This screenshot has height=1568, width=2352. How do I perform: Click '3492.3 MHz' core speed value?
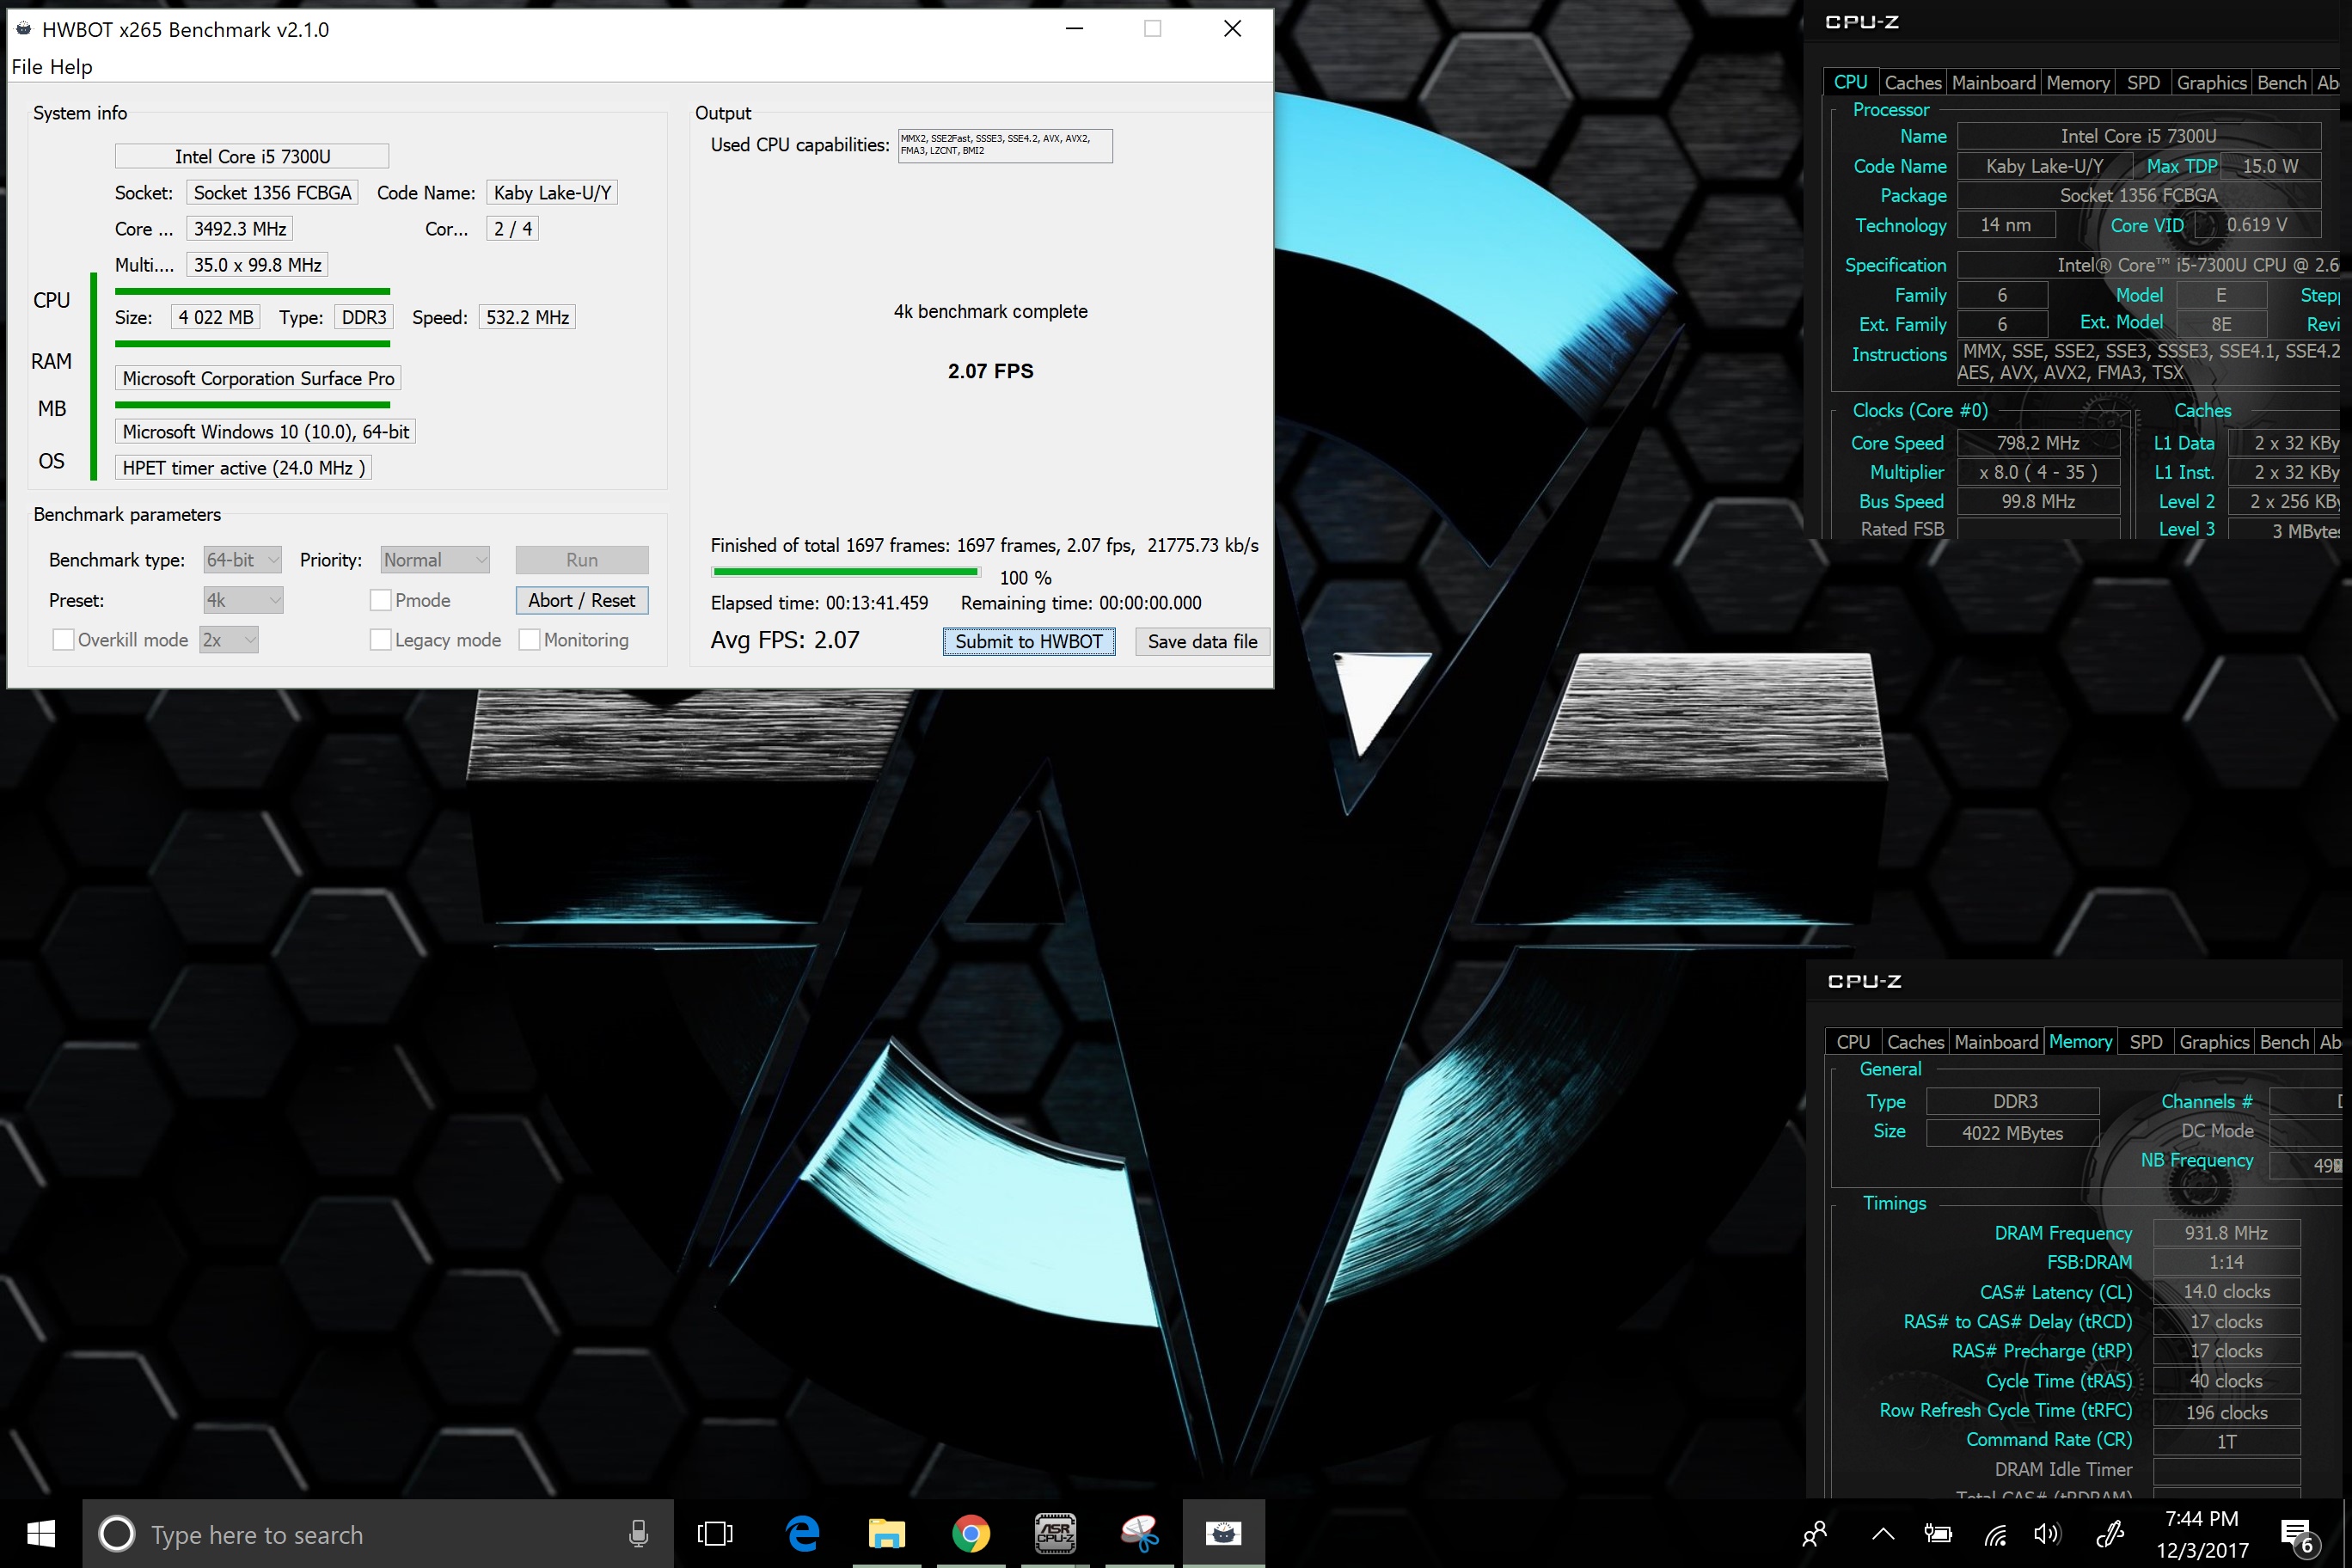(240, 229)
